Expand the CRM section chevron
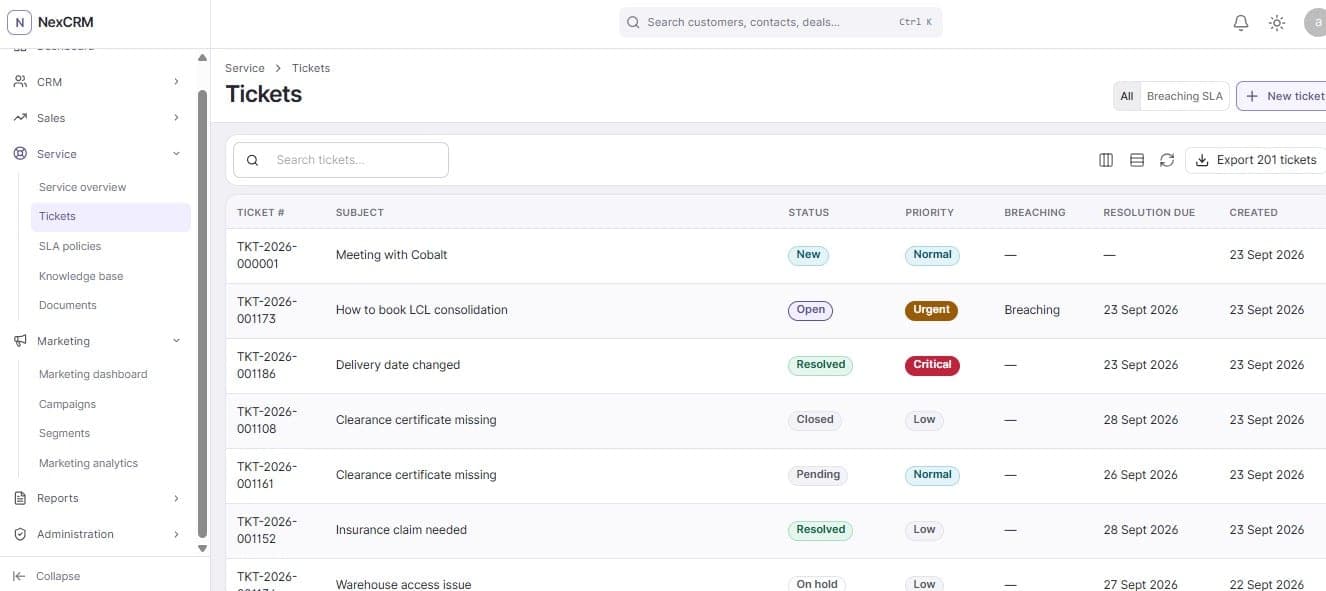The width and height of the screenshot is (1326, 591). [176, 82]
